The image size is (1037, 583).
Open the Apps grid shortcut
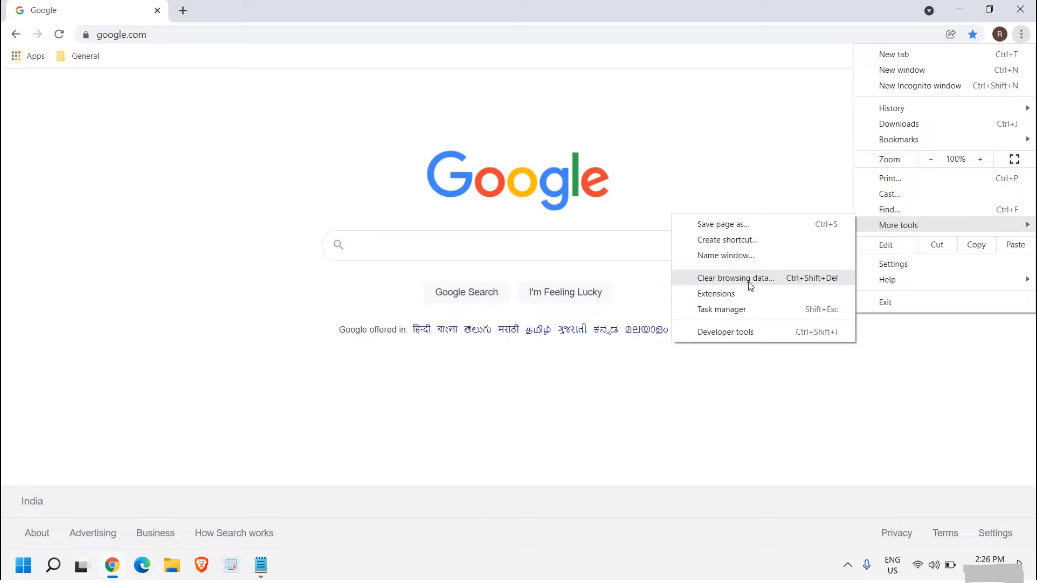point(28,56)
